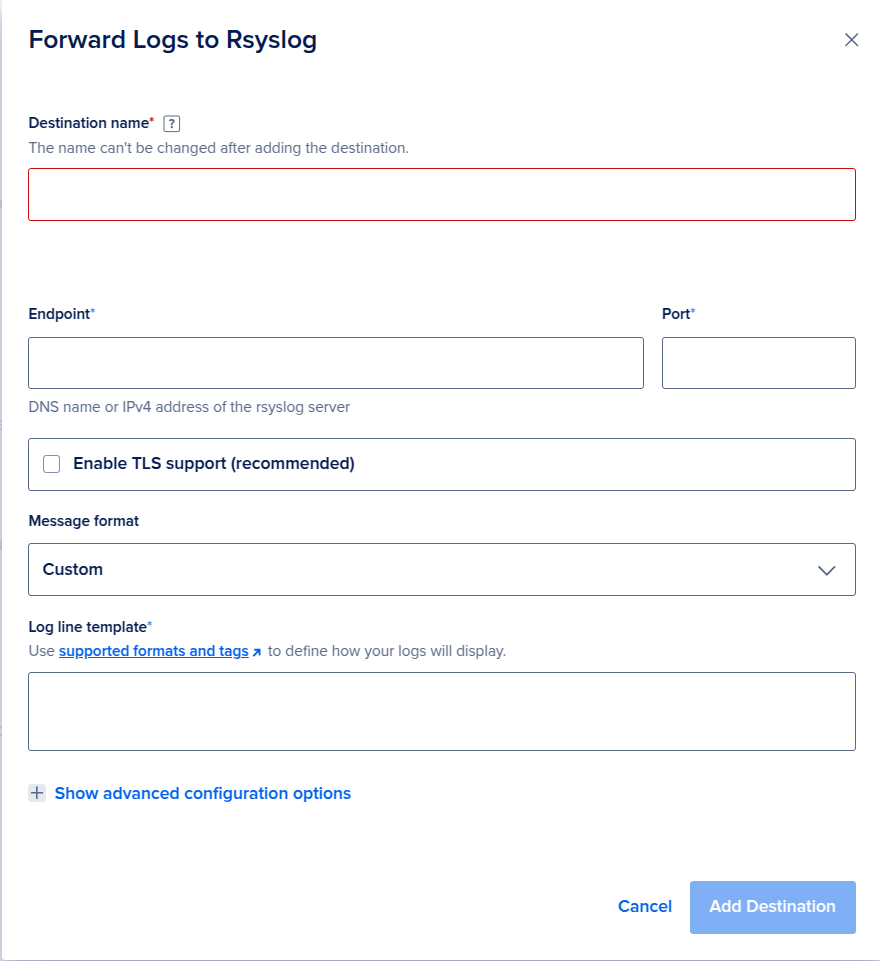Focus the Endpoint input field

pos(335,362)
